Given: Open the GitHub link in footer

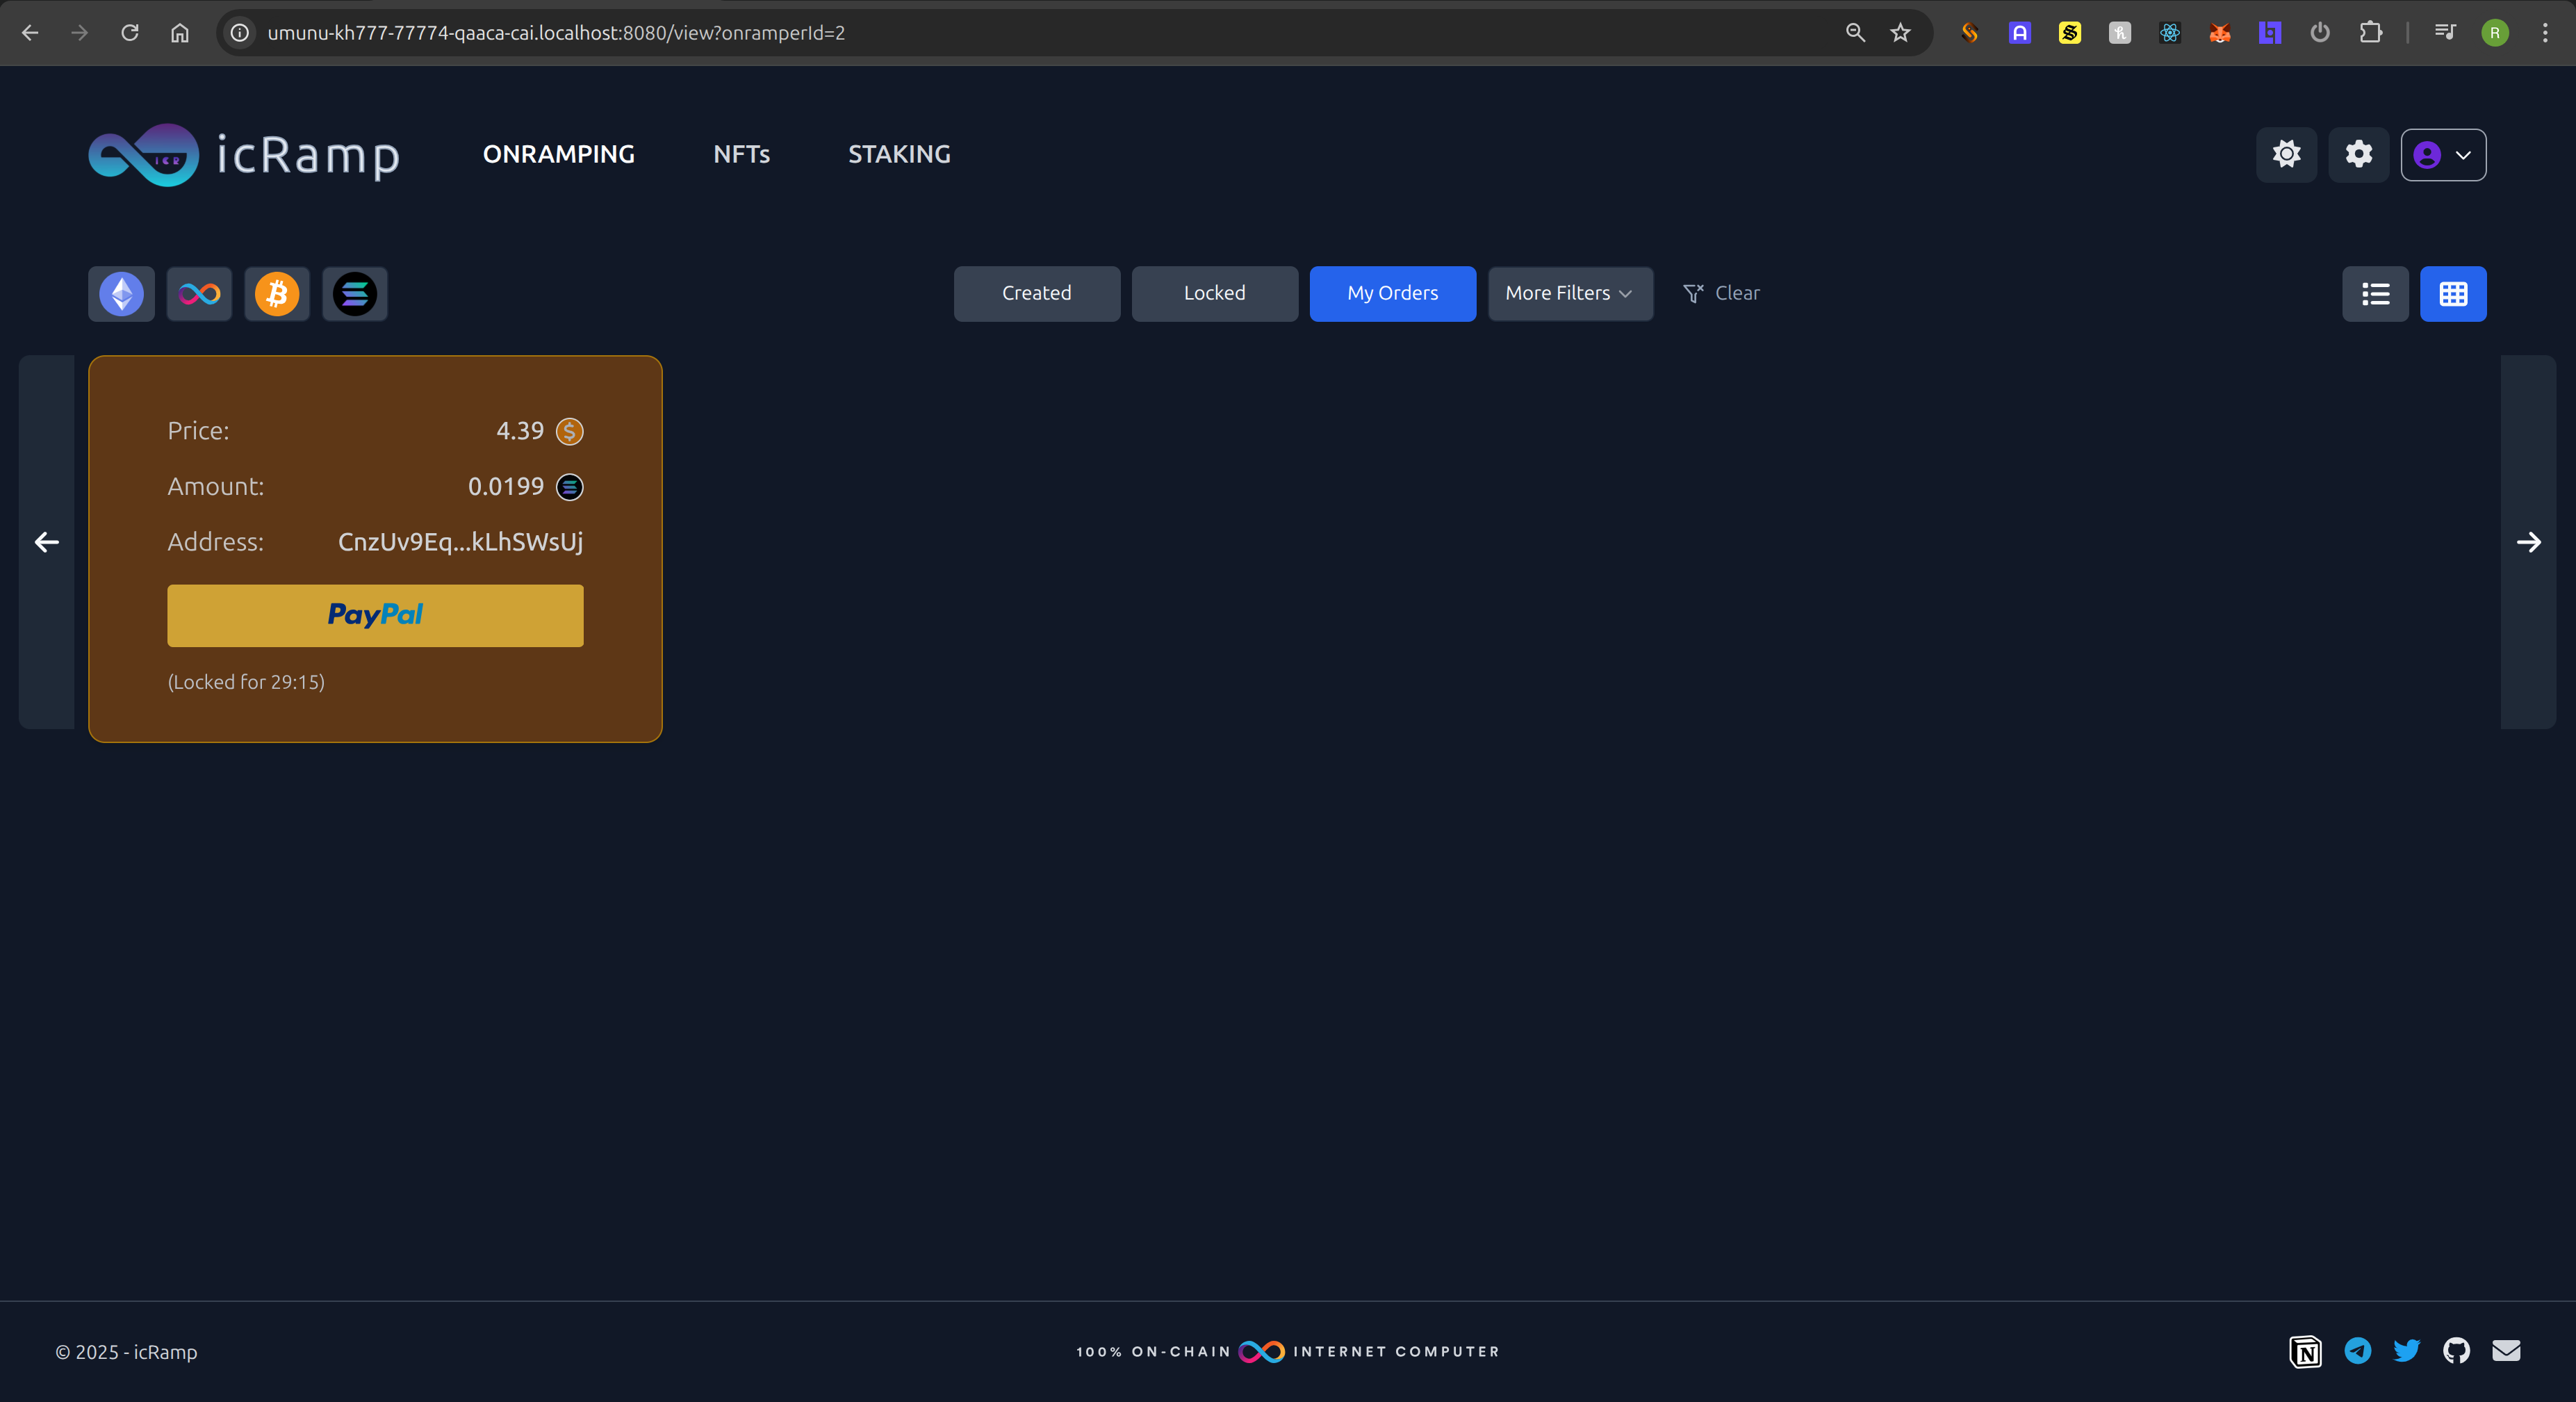Looking at the screenshot, I should pos(2456,1351).
